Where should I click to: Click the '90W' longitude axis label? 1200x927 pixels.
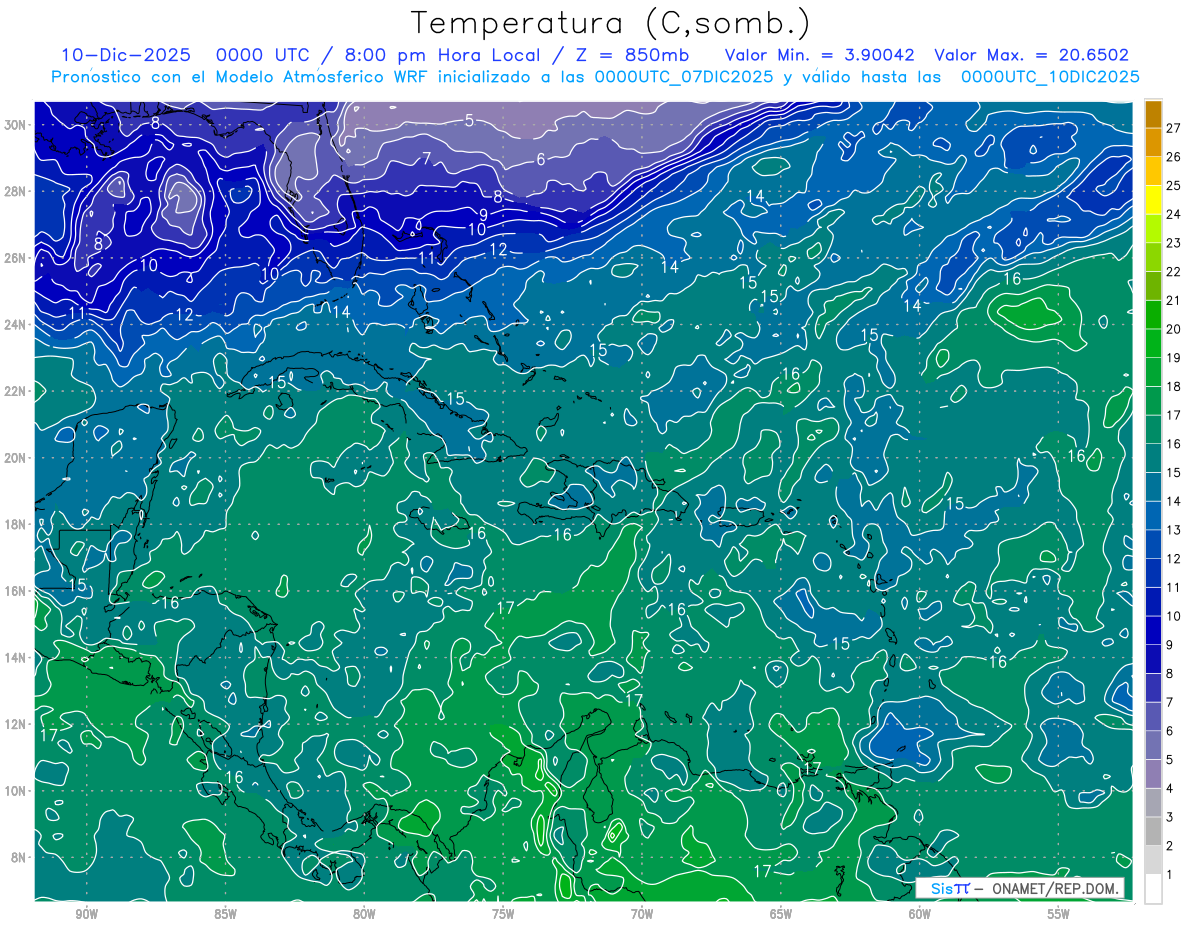pyautogui.click(x=86, y=914)
